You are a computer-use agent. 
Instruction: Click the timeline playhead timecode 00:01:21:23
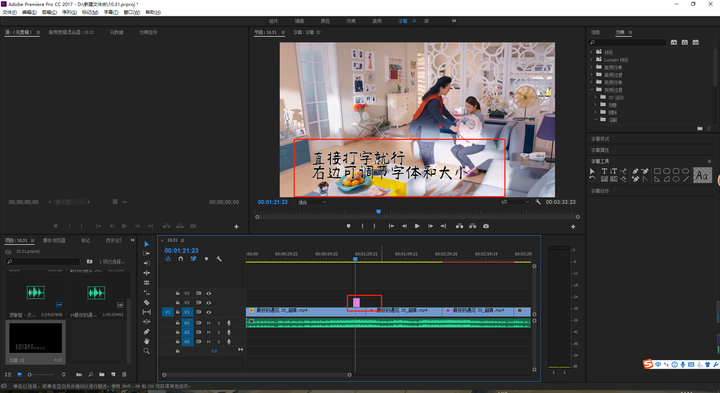tap(181, 251)
